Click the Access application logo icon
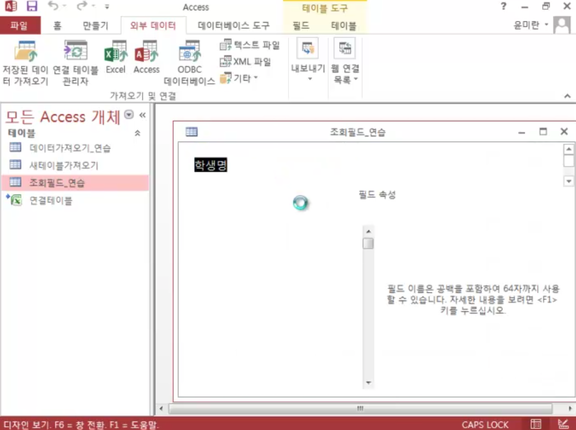The image size is (576, 430). (11, 6)
